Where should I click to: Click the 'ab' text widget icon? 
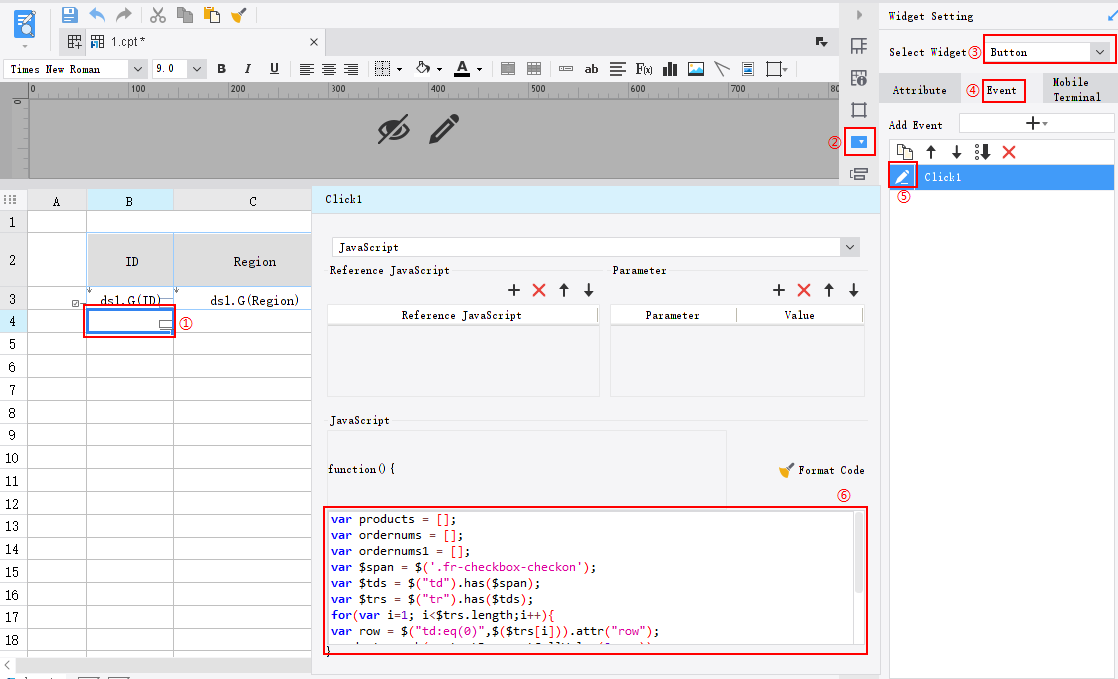(x=591, y=68)
